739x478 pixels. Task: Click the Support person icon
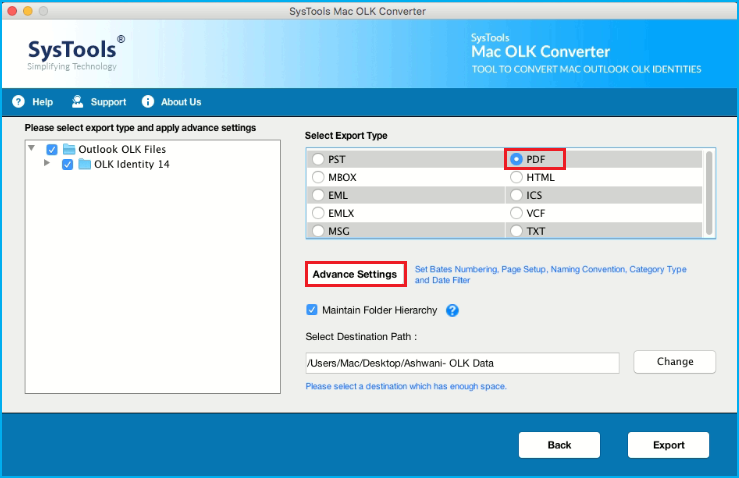click(77, 101)
